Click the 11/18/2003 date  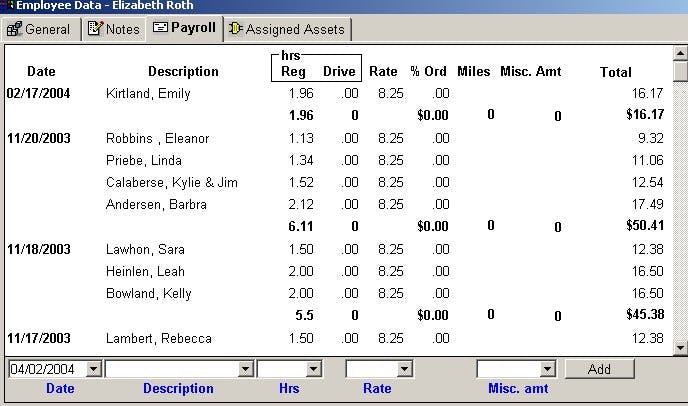(x=39, y=250)
